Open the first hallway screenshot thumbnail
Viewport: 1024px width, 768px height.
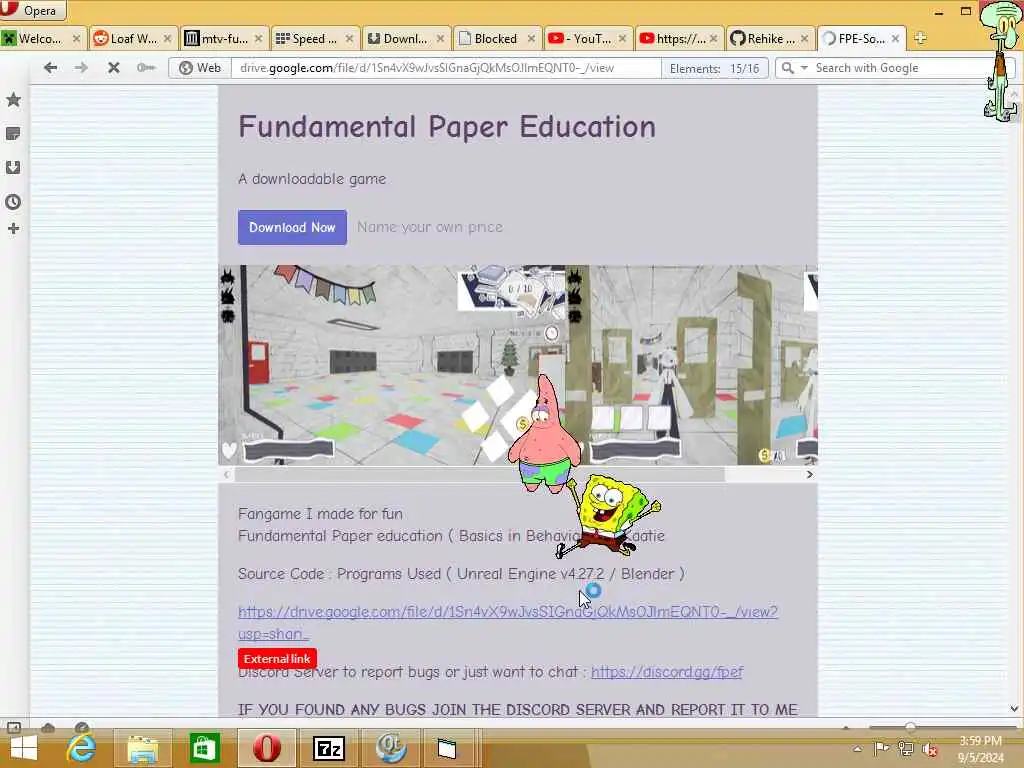tap(392, 365)
